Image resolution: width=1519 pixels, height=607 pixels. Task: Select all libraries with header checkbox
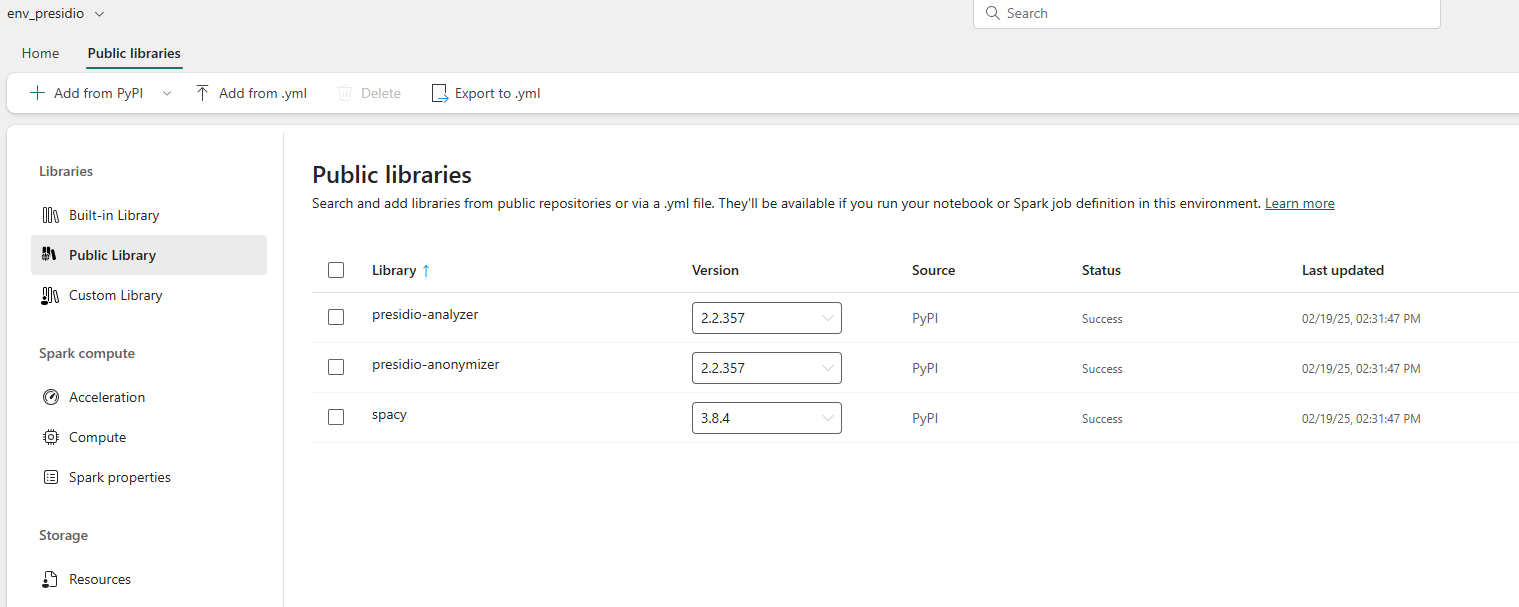(x=336, y=270)
